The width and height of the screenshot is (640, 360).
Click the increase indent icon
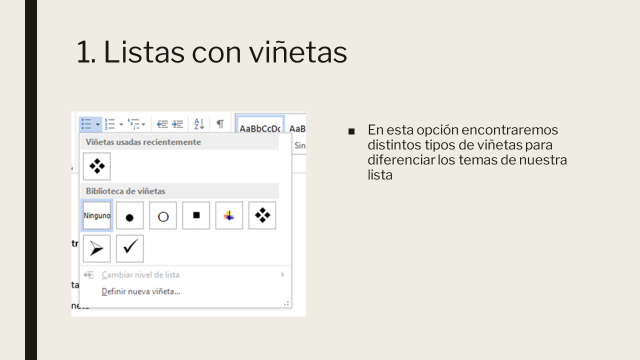coord(178,124)
